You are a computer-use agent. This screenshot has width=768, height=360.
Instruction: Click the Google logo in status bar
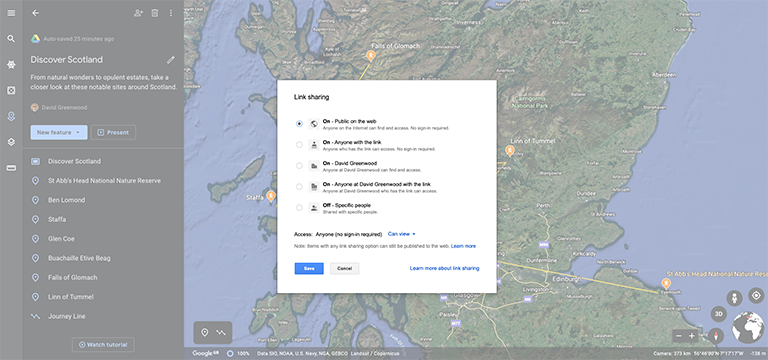206,353
